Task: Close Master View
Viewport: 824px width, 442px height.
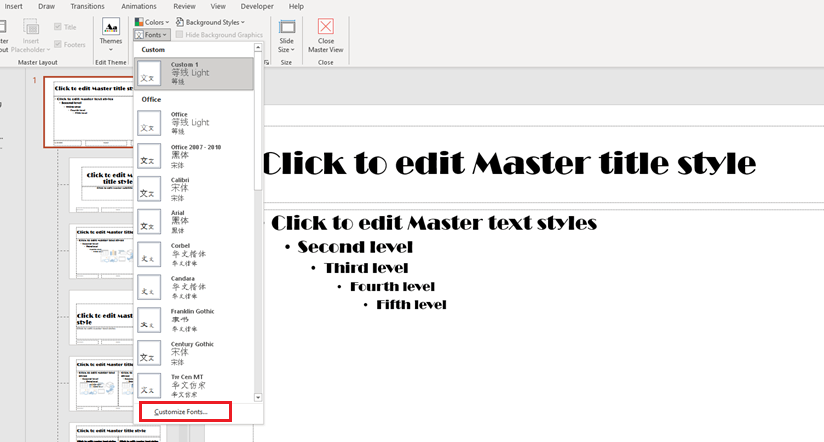Action: point(325,35)
